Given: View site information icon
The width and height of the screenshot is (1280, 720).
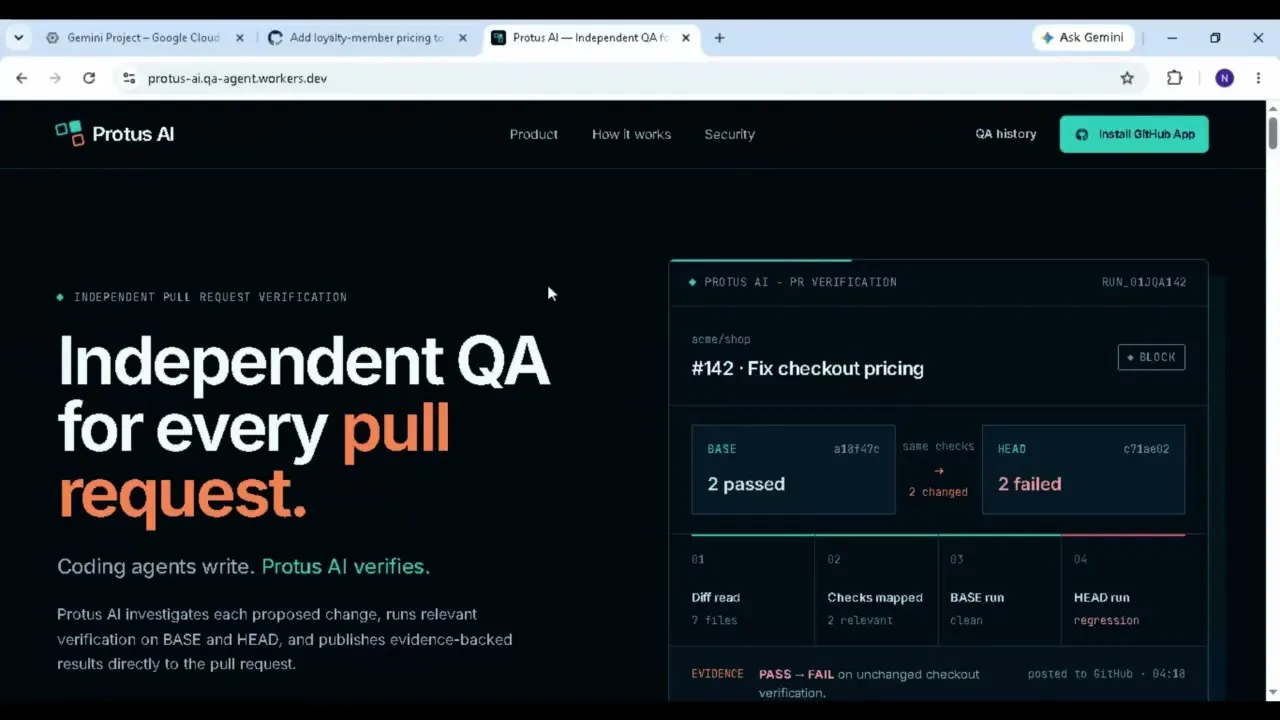Looking at the screenshot, I should tap(128, 78).
